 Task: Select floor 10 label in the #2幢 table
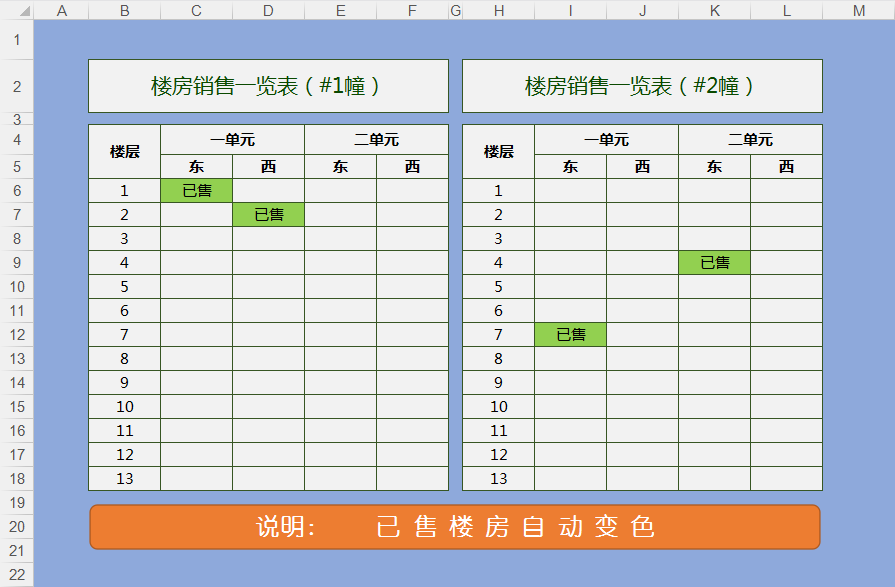tap(498, 407)
